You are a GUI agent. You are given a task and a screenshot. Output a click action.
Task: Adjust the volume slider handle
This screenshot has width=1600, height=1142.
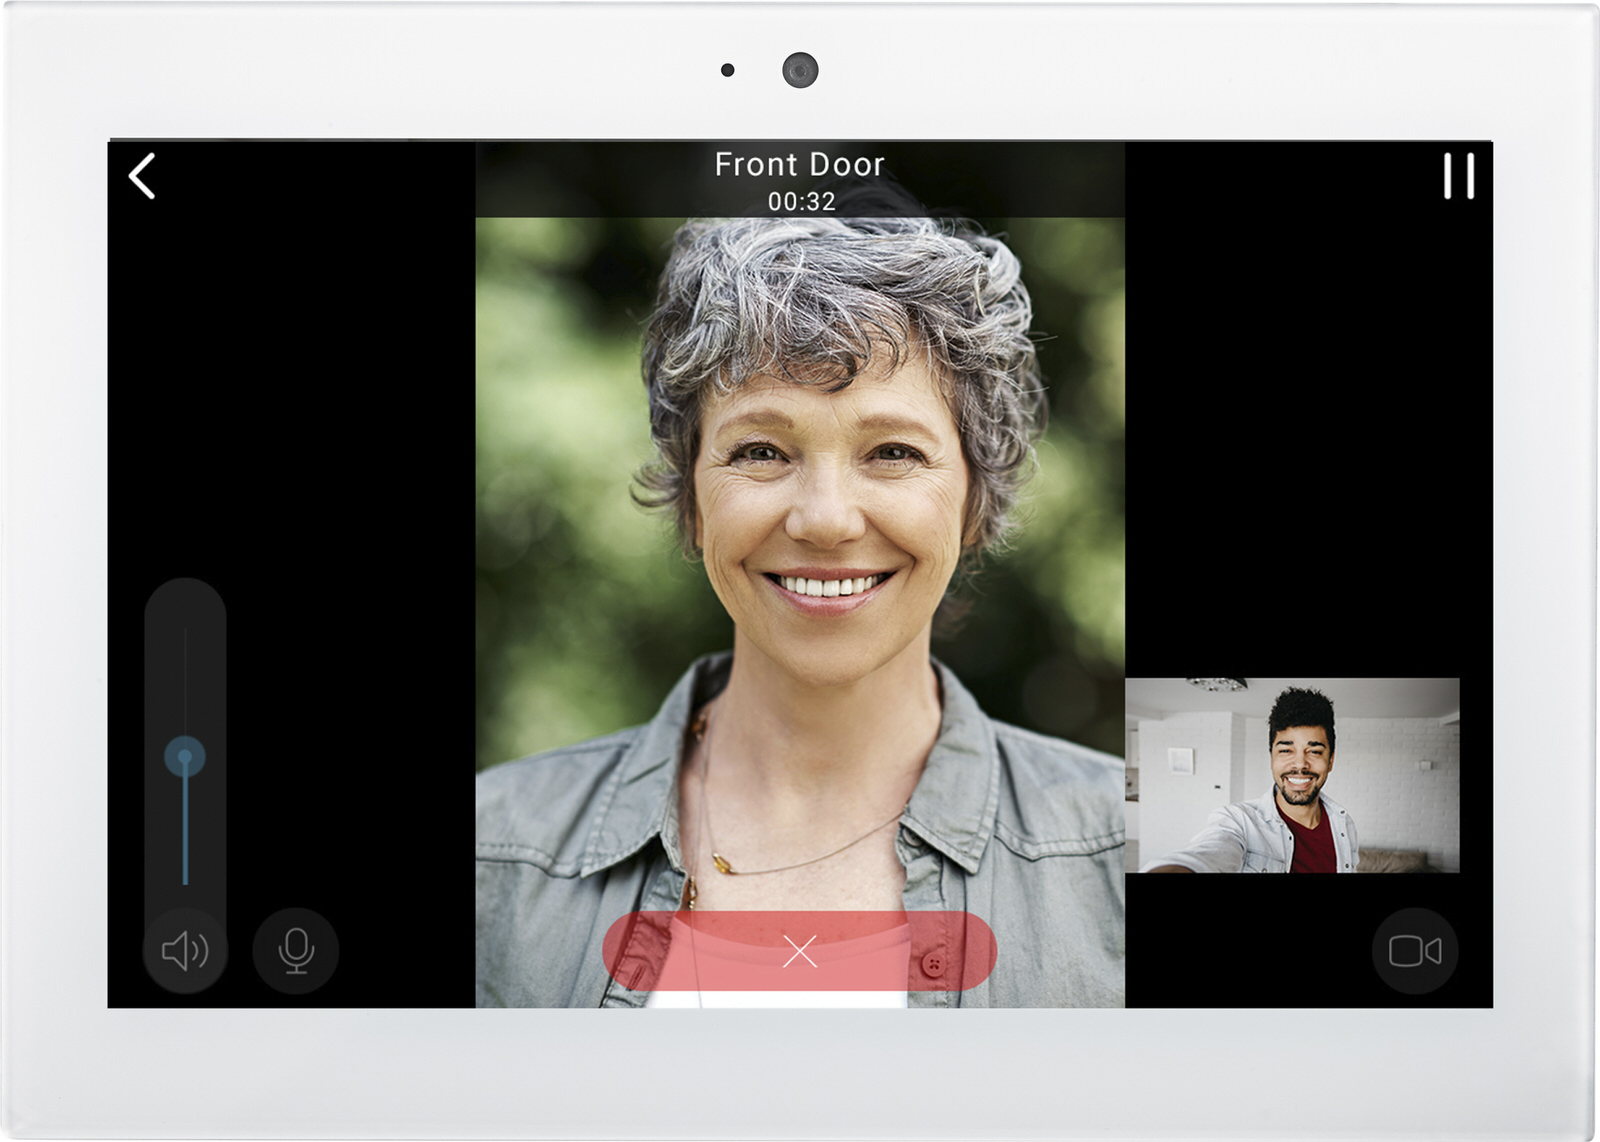click(x=185, y=757)
